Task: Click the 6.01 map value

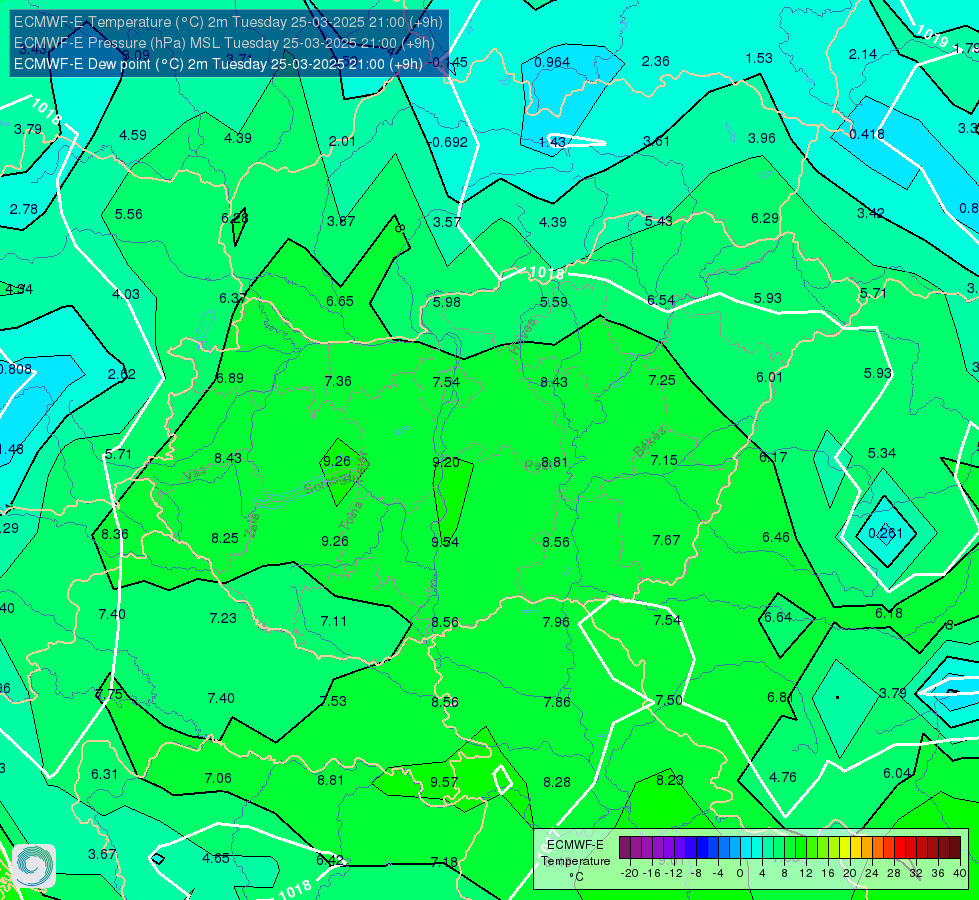Action: click(769, 377)
